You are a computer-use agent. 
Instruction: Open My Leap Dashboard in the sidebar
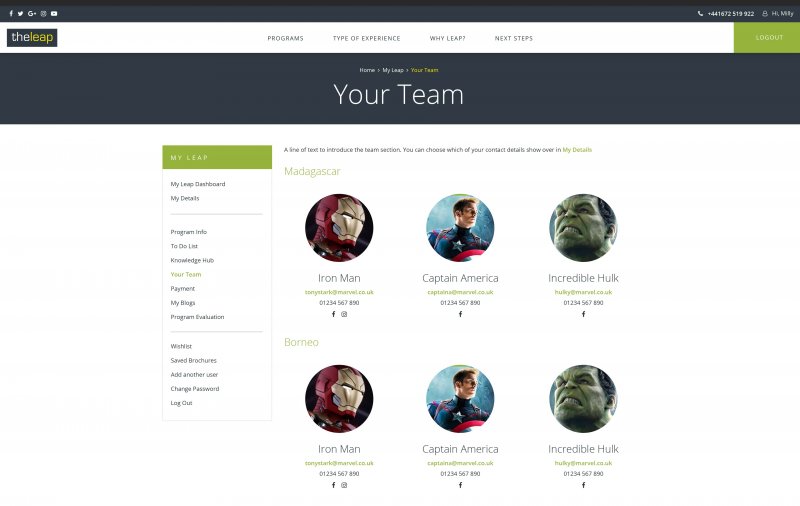point(198,184)
